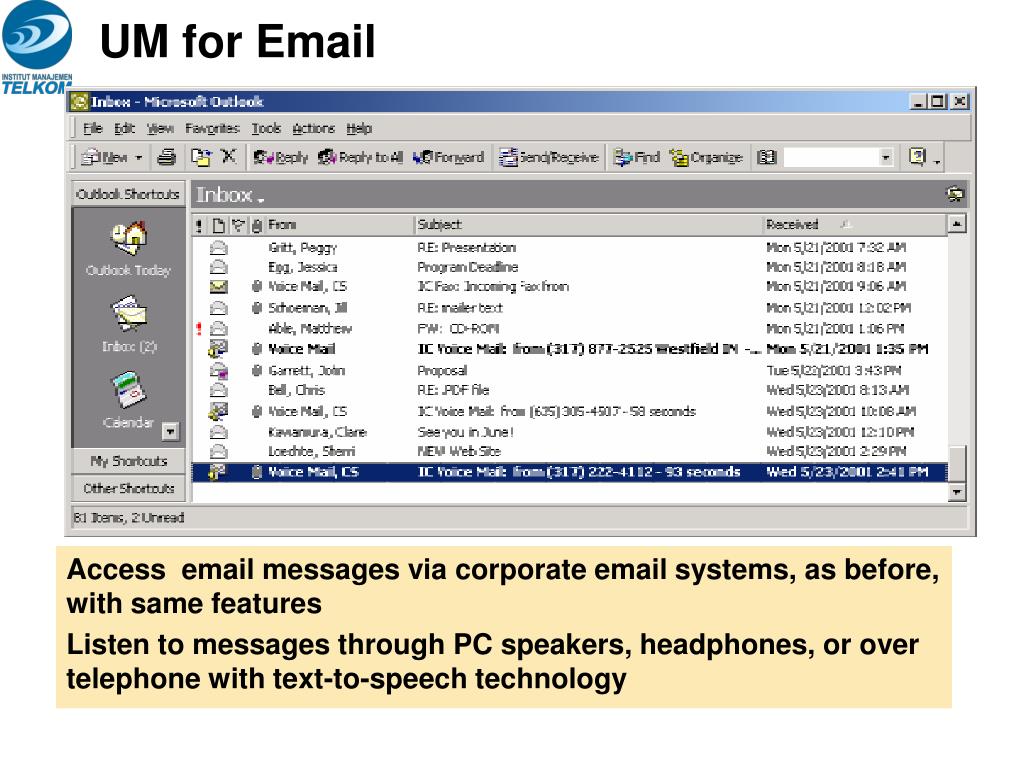Click the message list scrollbar thumb
This screenshot has width=1024, height=768.
(957, 464)
